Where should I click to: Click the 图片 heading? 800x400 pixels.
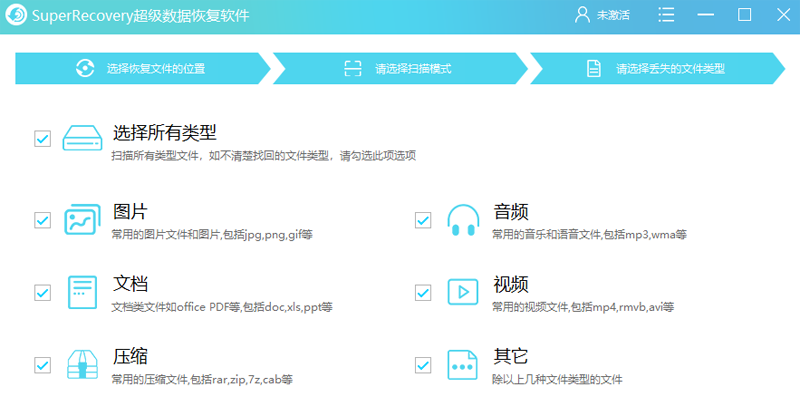130,212
